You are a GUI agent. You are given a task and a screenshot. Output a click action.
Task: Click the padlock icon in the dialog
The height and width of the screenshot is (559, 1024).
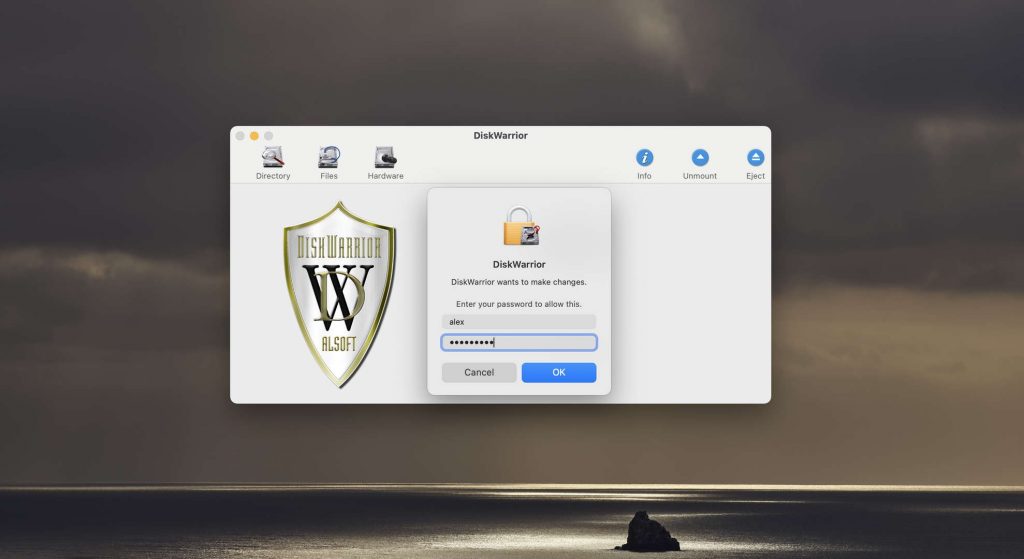pyautogui.click(x=520, y=226)
